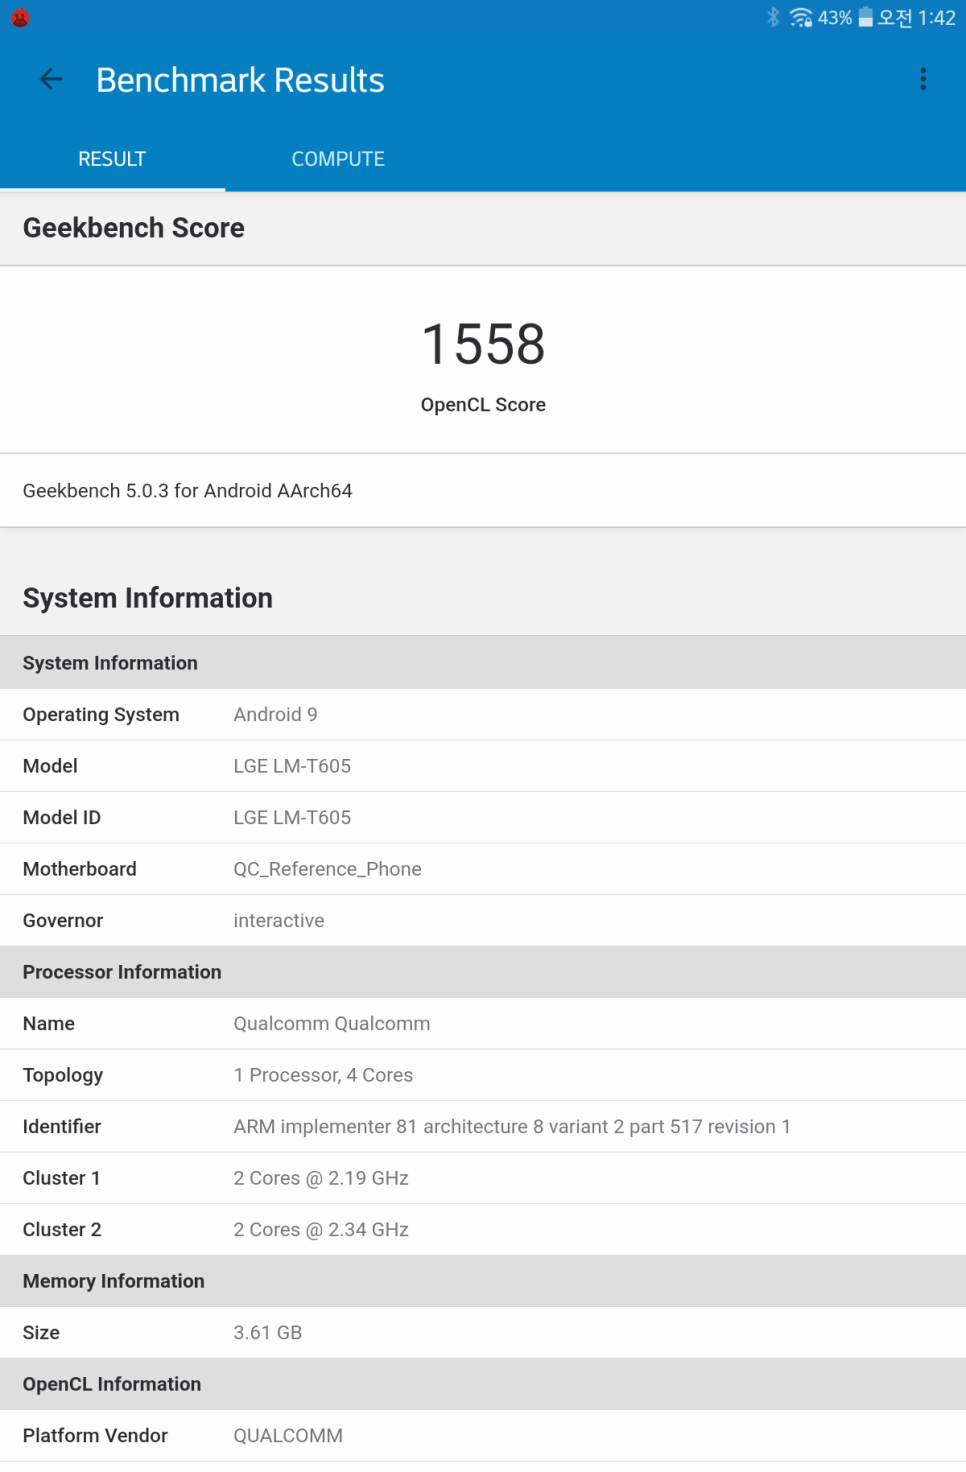Switch to the RESULT tab
The image size is (966, 1472).
[x=112, y=159]
